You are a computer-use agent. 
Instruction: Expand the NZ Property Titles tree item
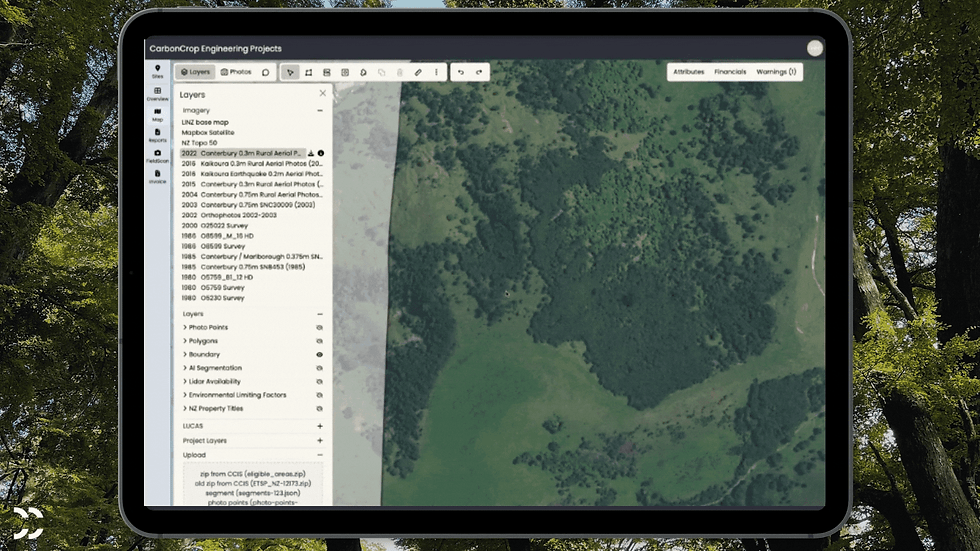[x=185, y=409]
